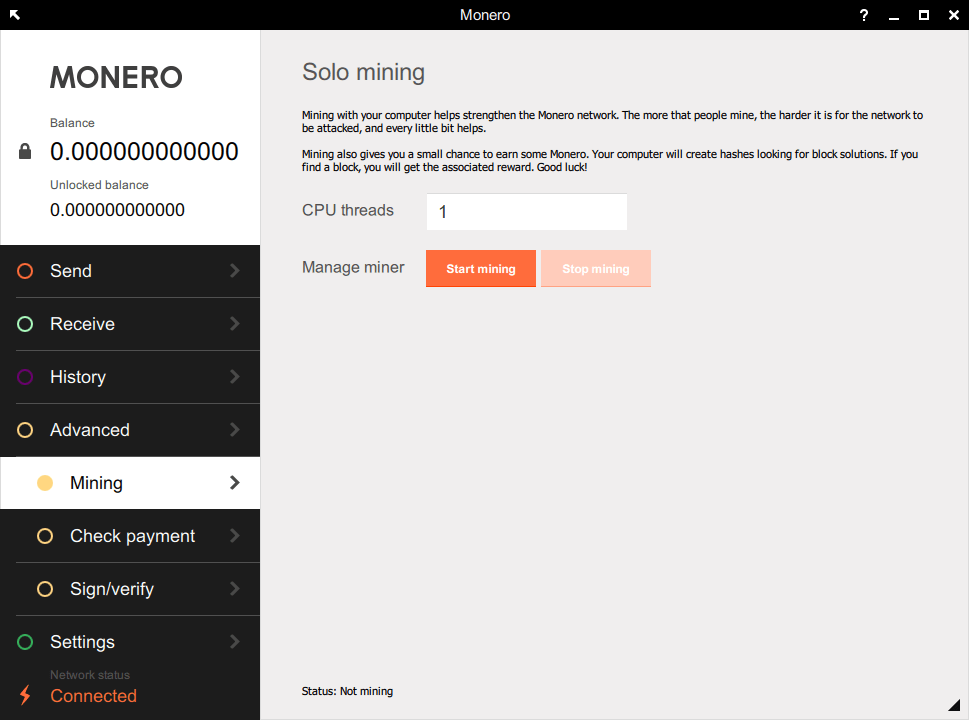Expand Send using its chevron arrow
Viewport: 969px width, 720px height.
point(235,270)
